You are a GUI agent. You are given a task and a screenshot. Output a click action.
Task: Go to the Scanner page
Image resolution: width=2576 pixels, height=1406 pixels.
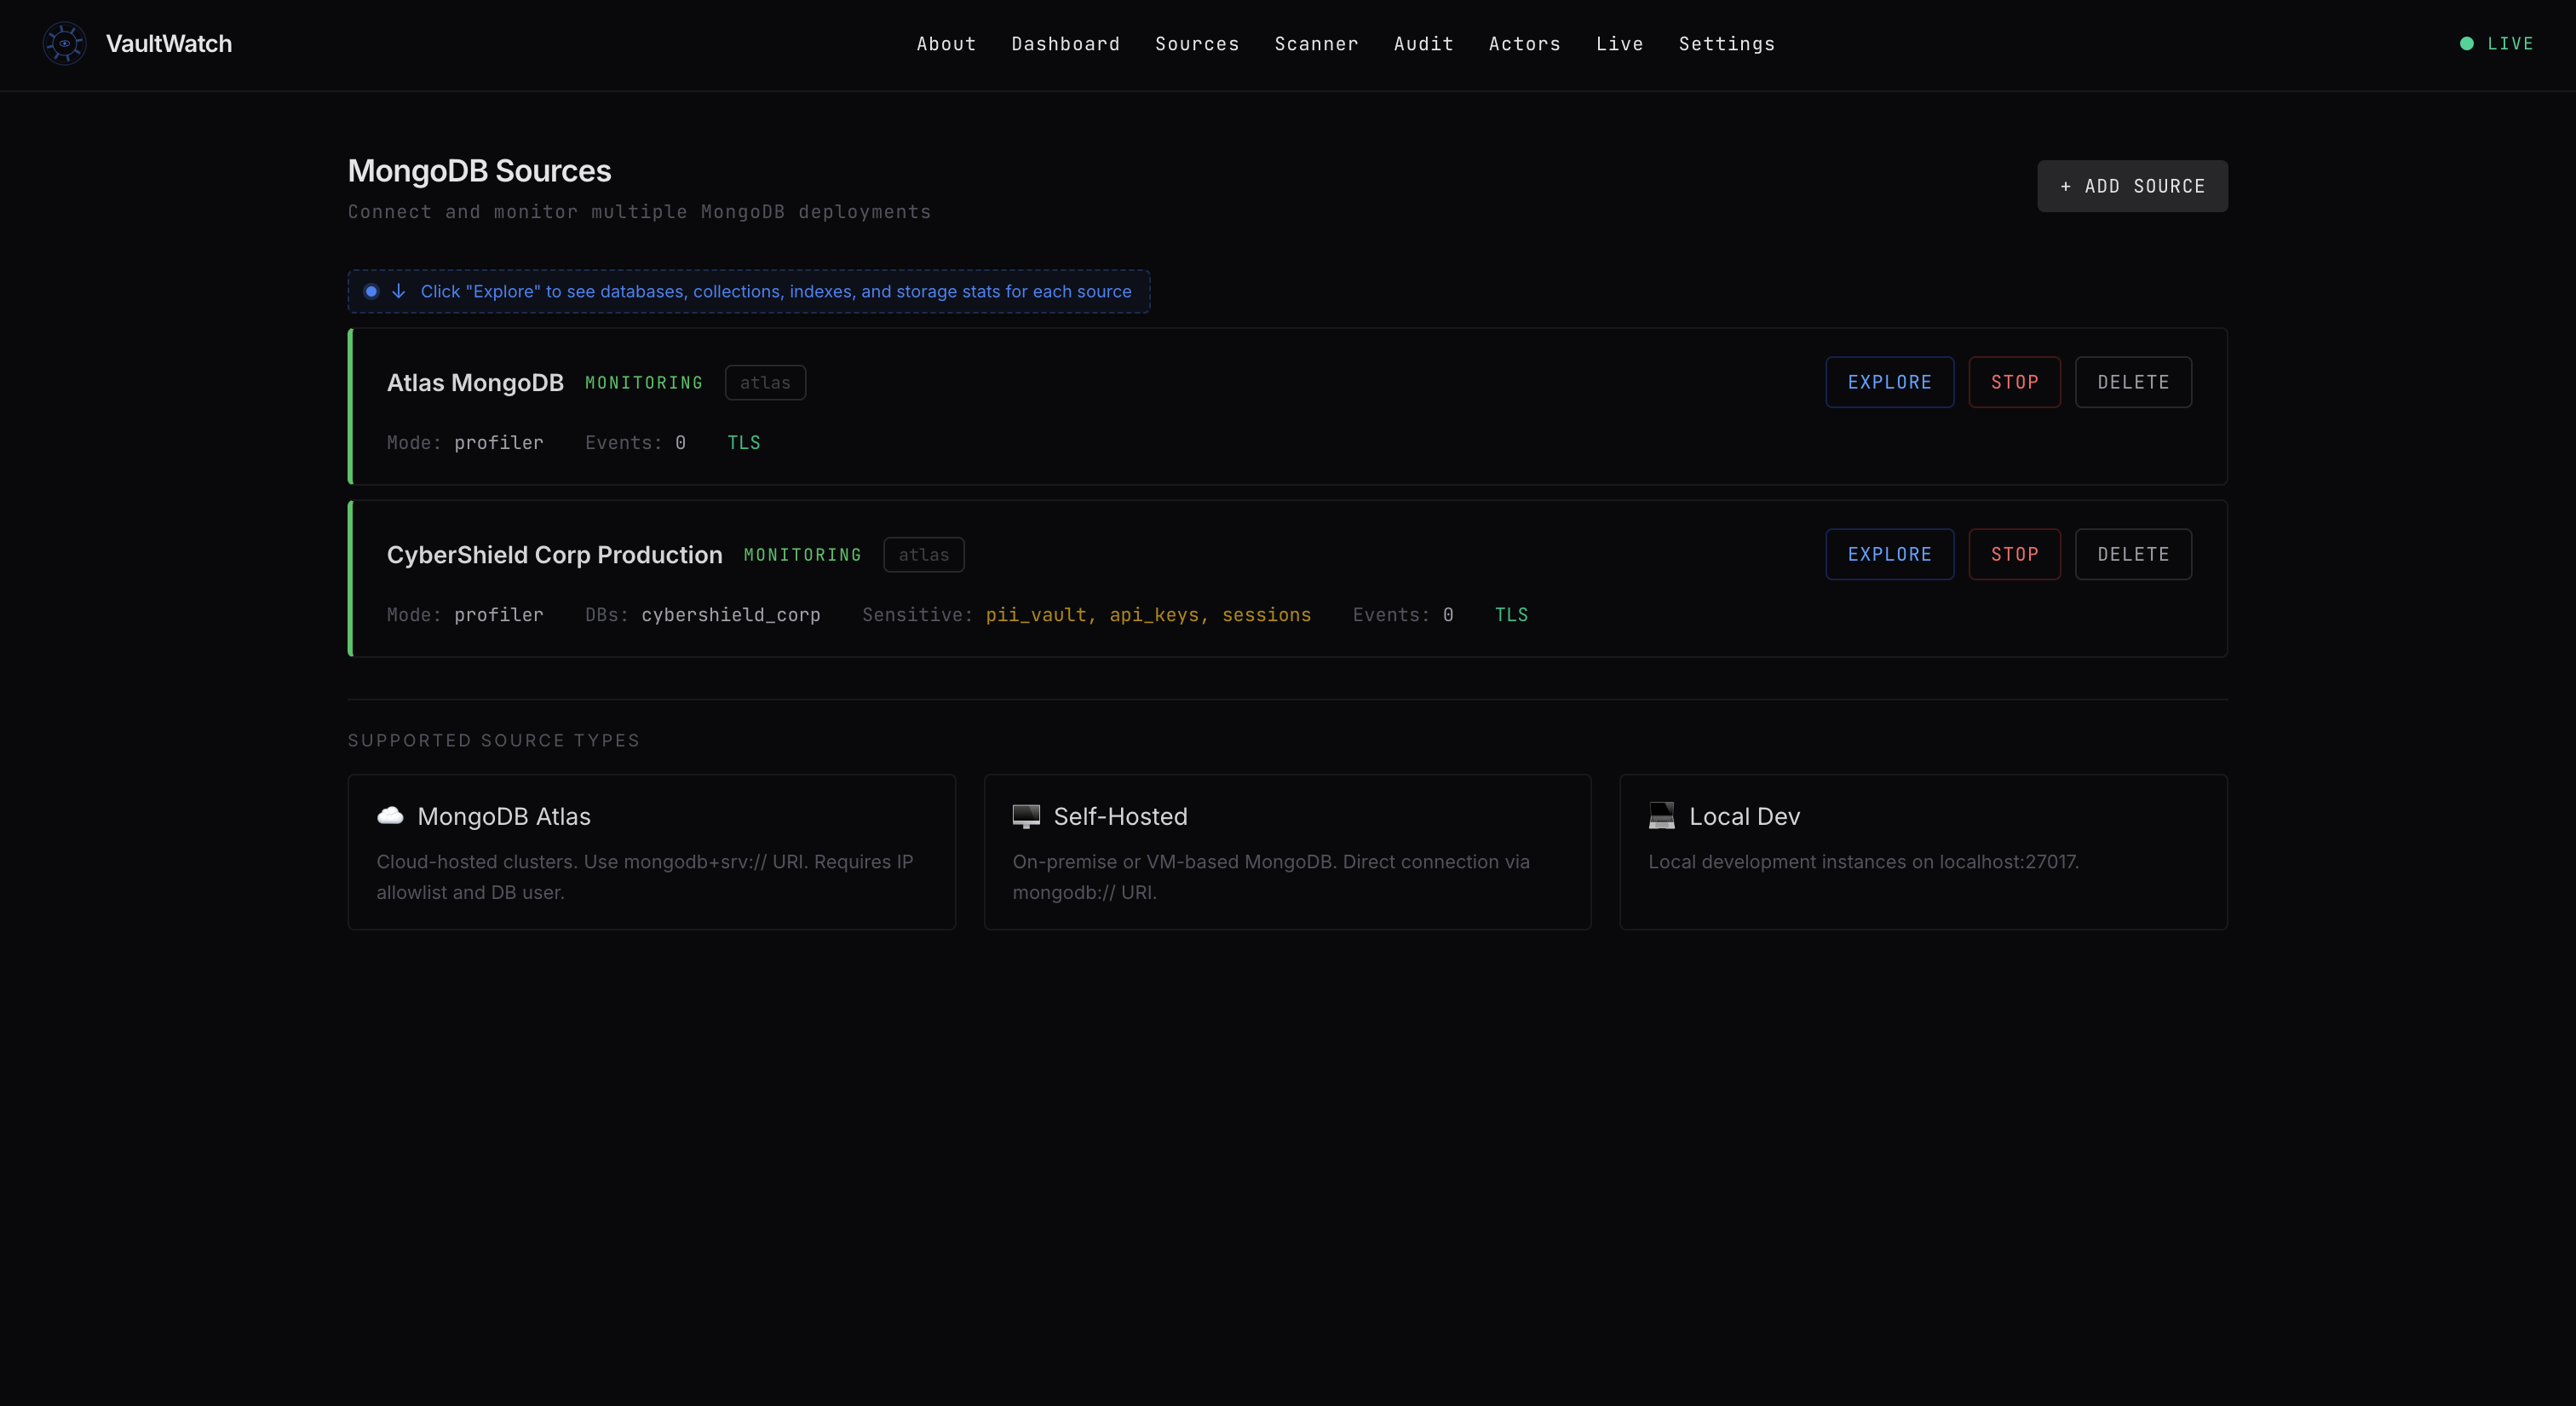click(1316, 44)
